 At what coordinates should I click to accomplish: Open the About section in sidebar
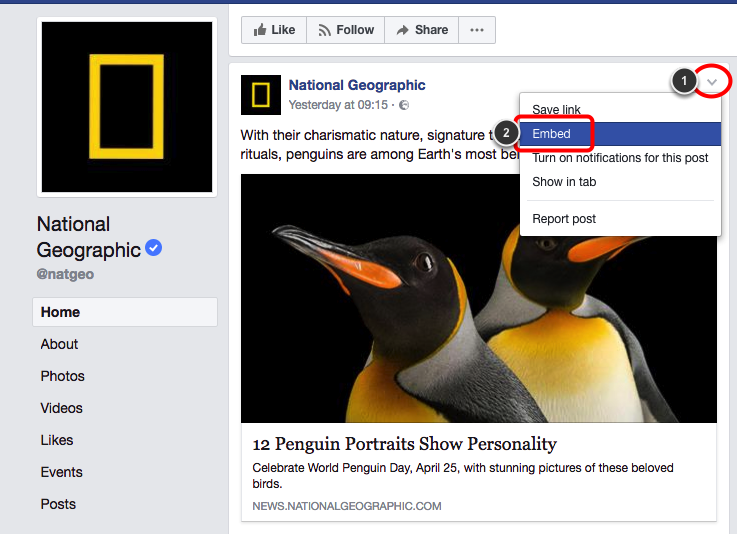pyautogui.click(x=59, y=344)
